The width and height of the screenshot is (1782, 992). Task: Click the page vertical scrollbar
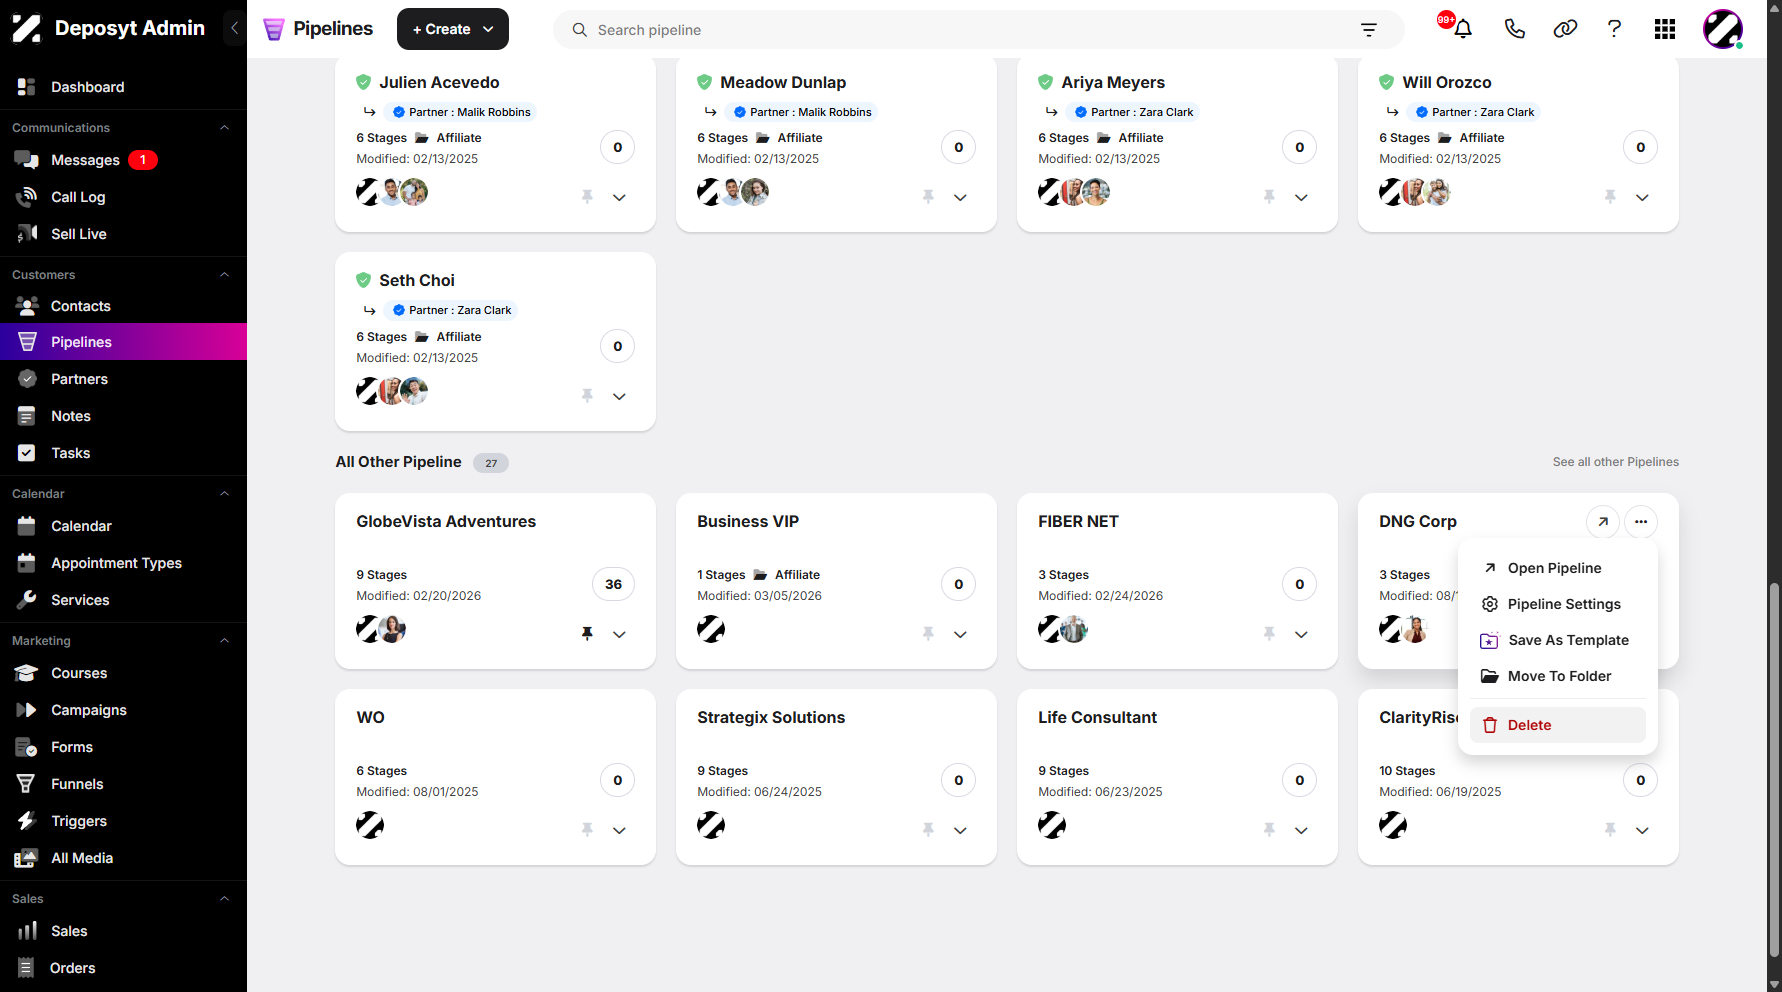click(1774, 770)
